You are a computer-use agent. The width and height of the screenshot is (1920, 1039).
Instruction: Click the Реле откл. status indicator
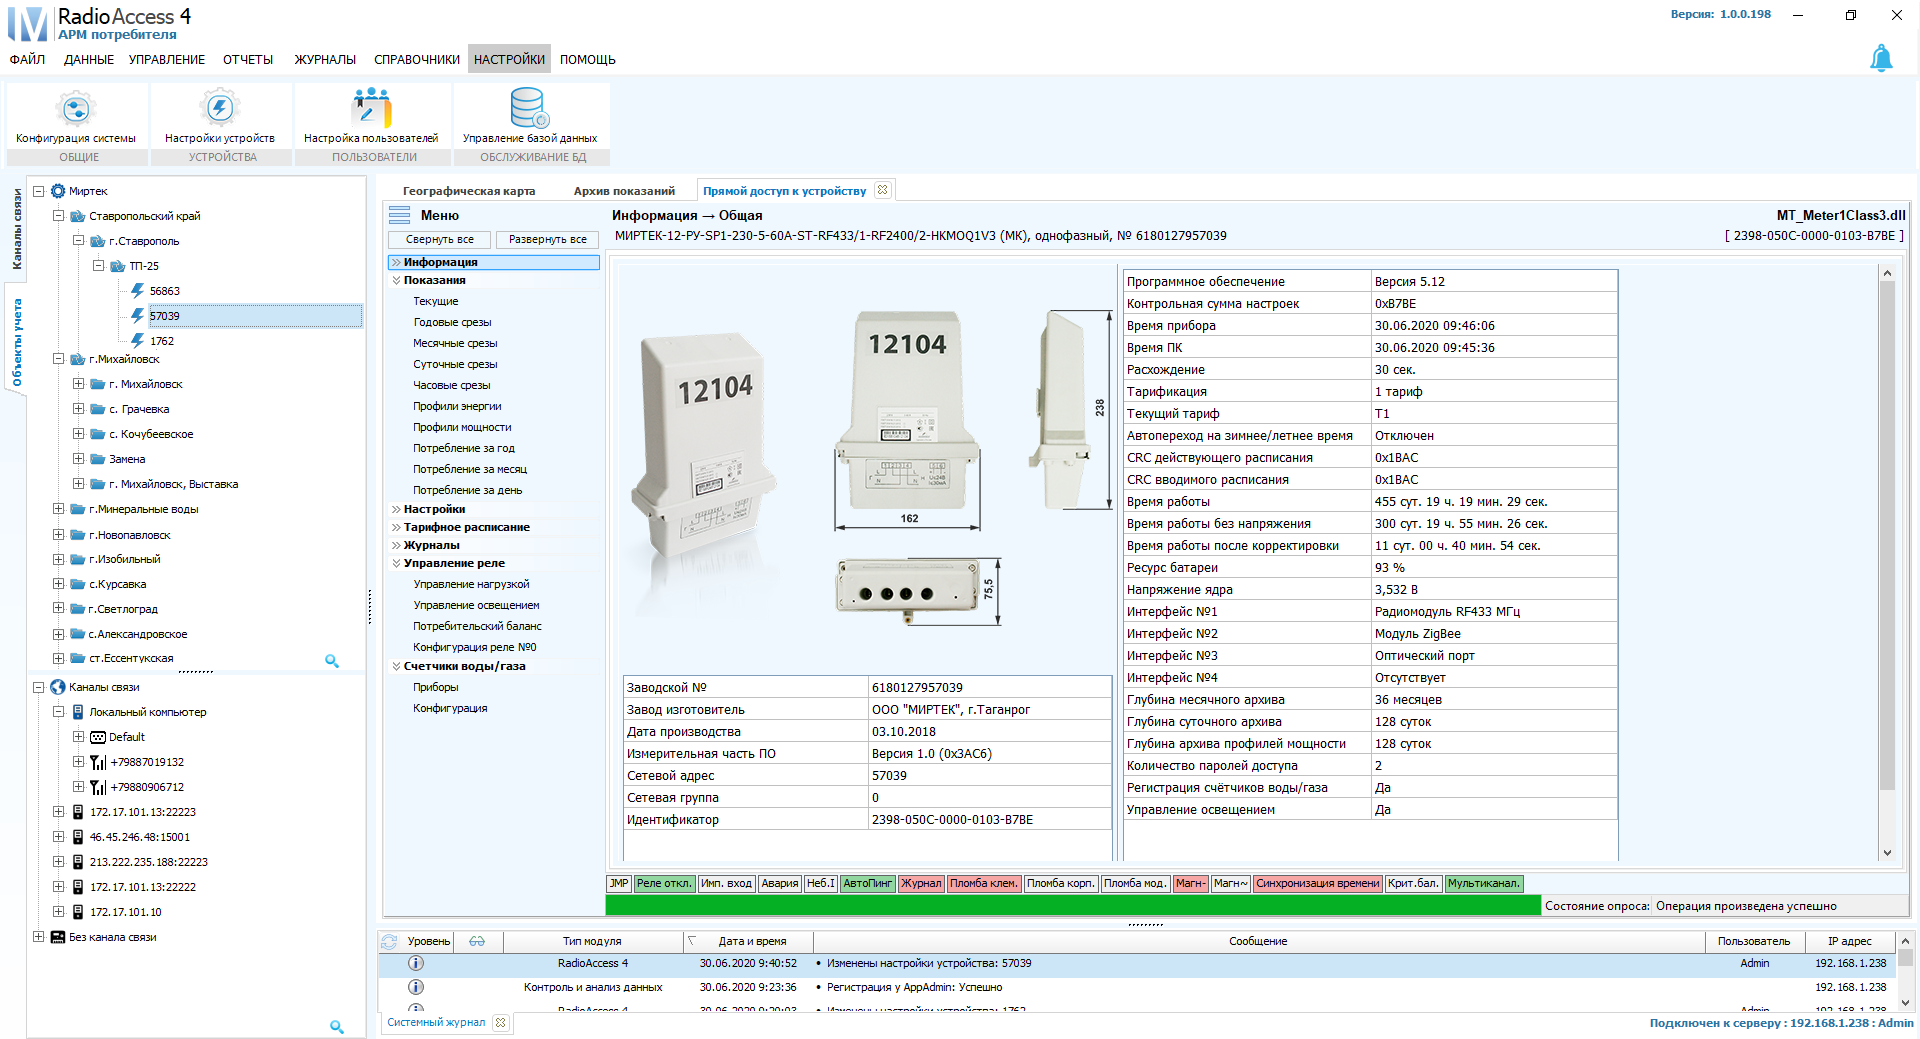pyautogui.click(x=664, y=883)
